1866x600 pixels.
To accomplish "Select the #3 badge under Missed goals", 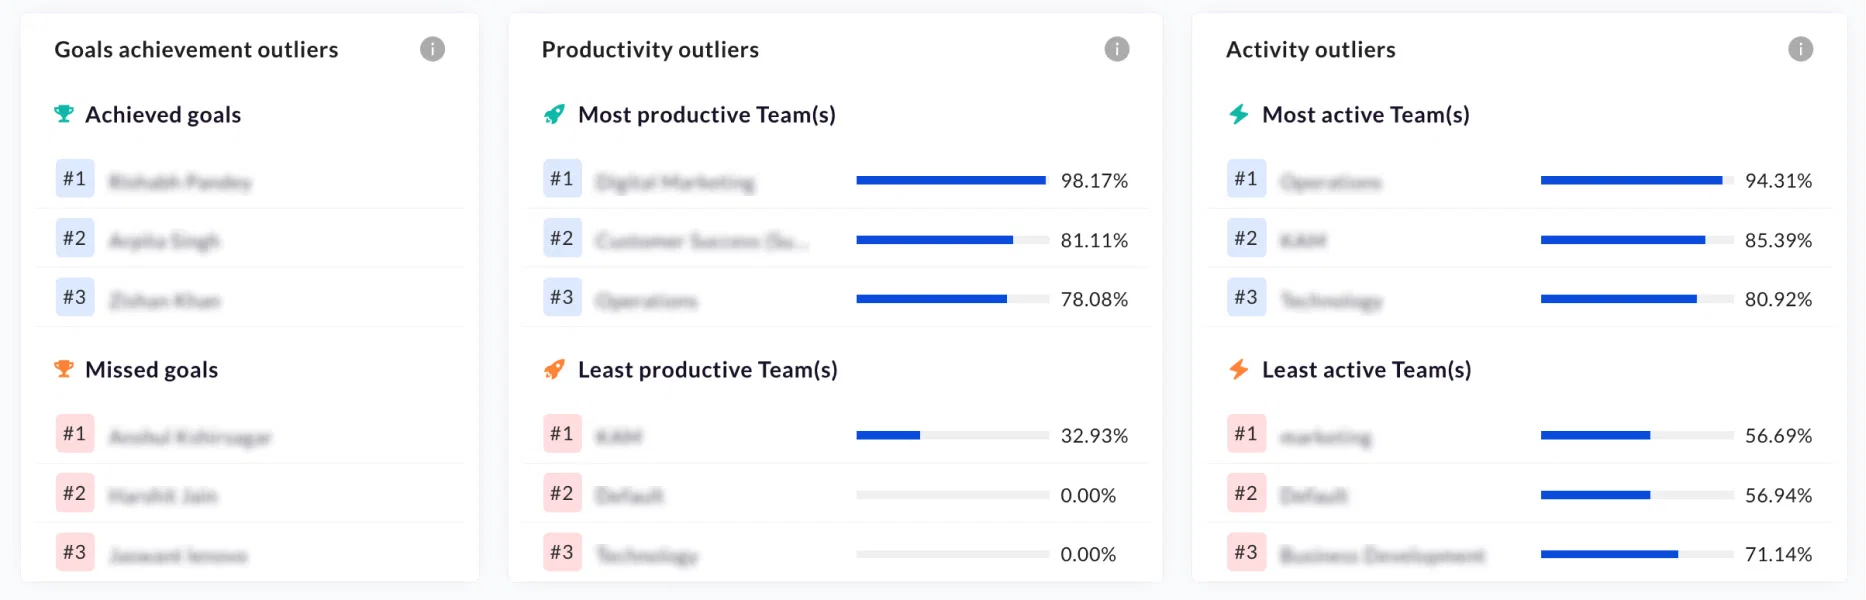I will click(75, 552).
